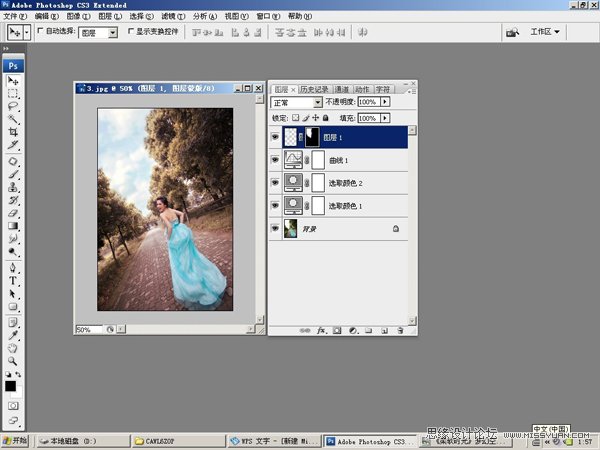Select the Hand tool

[x=13, y=349]
